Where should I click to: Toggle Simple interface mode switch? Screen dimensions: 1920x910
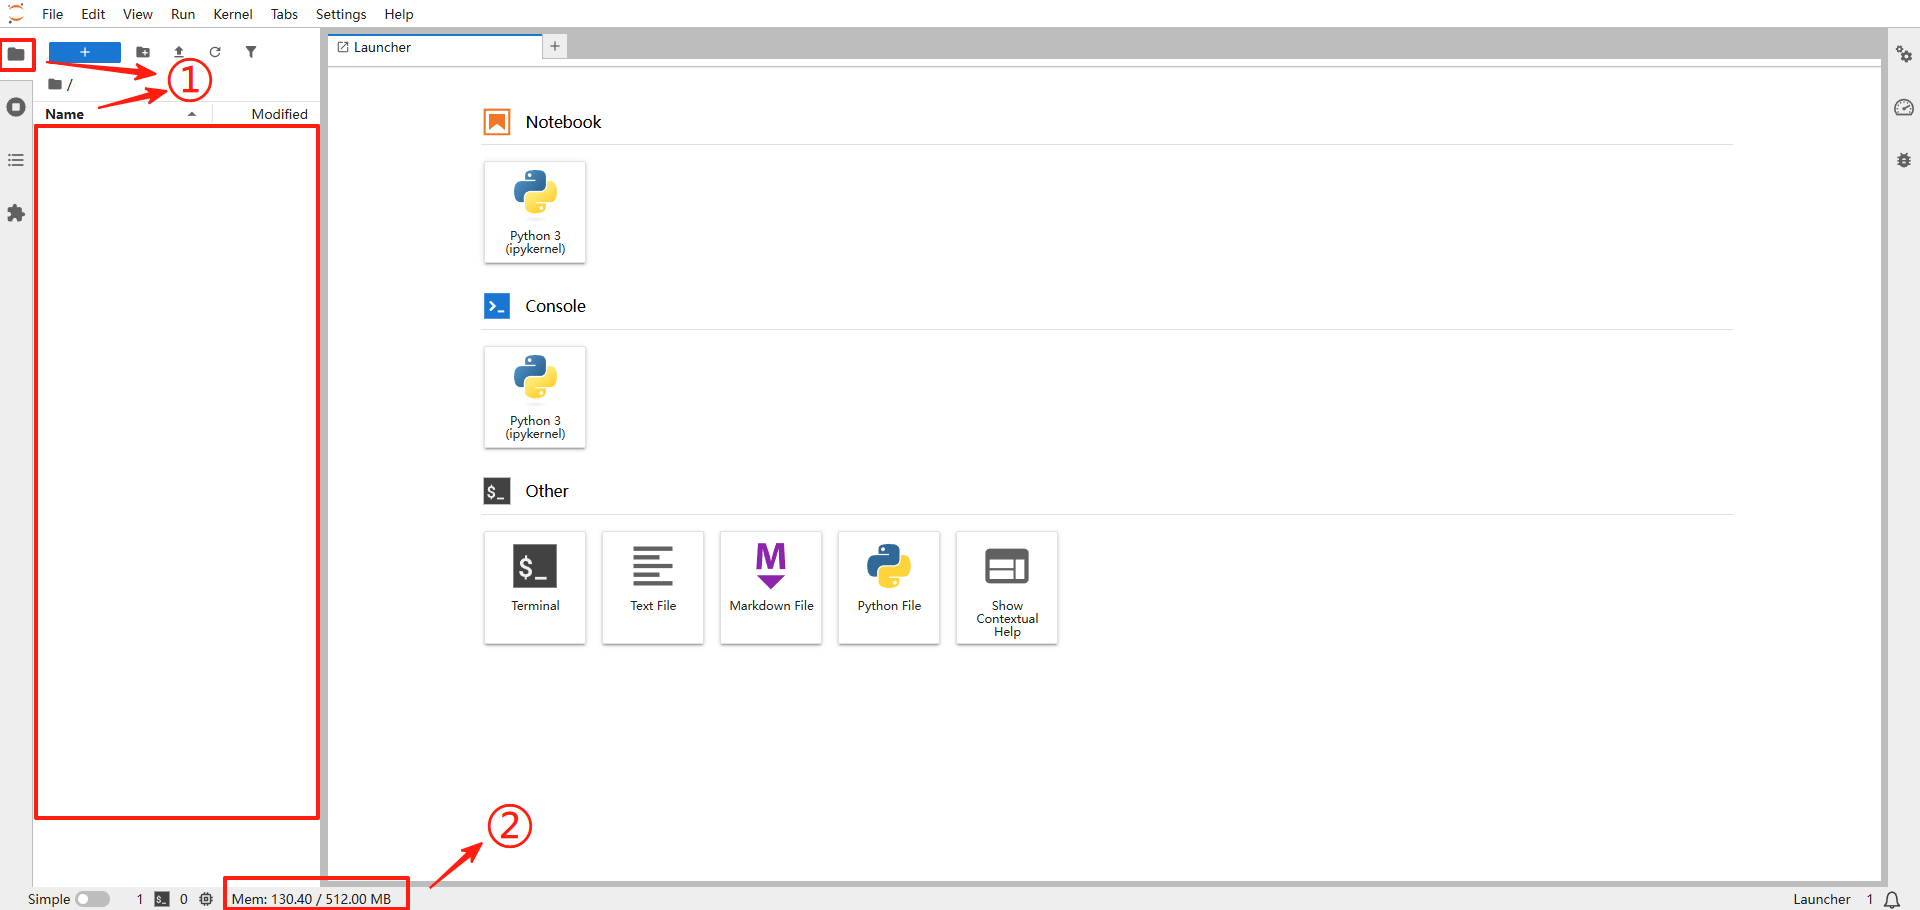point(92,899)
